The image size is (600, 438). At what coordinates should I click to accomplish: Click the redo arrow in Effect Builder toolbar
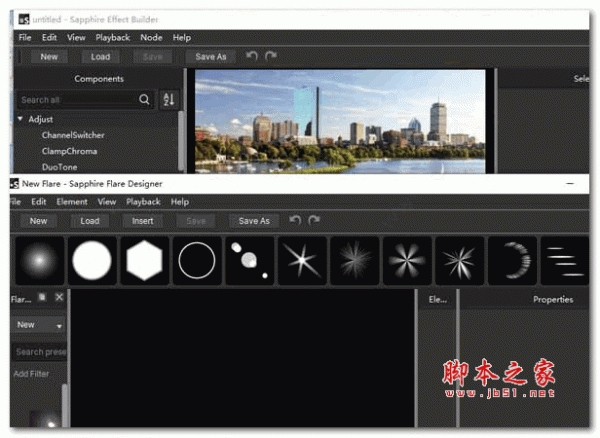click(271, 56)
